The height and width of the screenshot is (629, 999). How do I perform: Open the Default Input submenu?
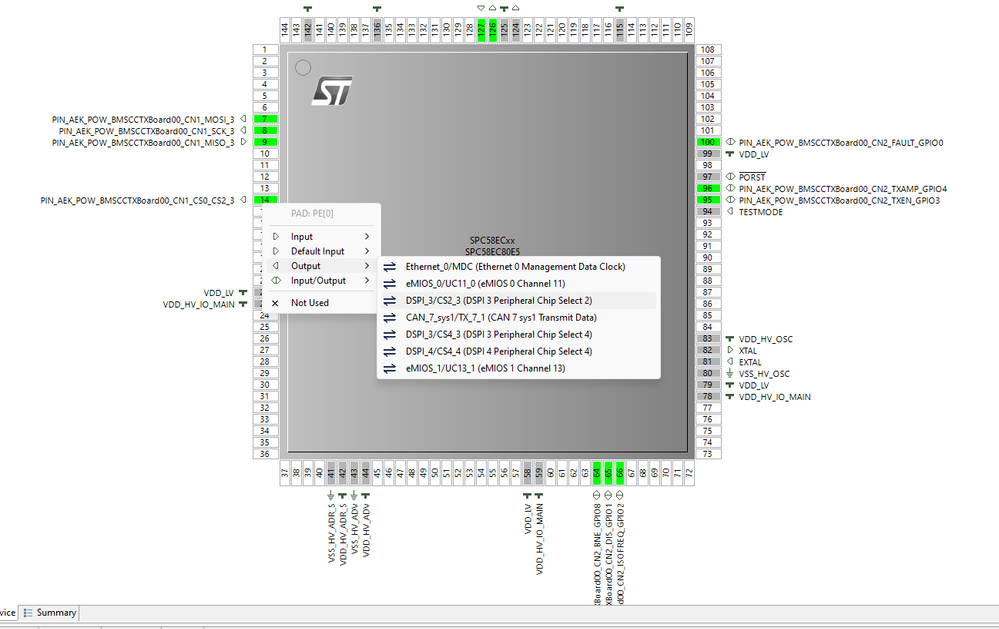point(322,251)
